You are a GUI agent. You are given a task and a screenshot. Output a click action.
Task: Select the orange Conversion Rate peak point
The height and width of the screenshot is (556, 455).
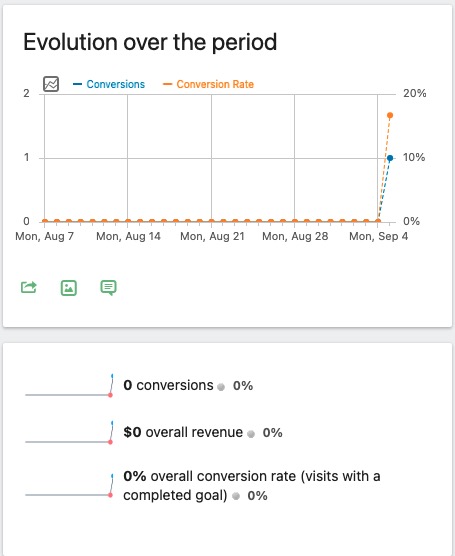(390, 115)
